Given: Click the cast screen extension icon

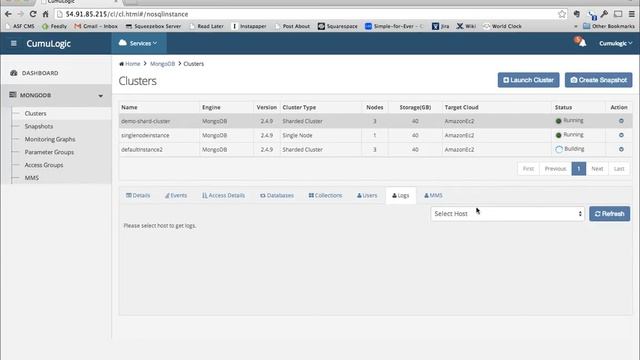Looking at the screenshot, I should point(618,14).
